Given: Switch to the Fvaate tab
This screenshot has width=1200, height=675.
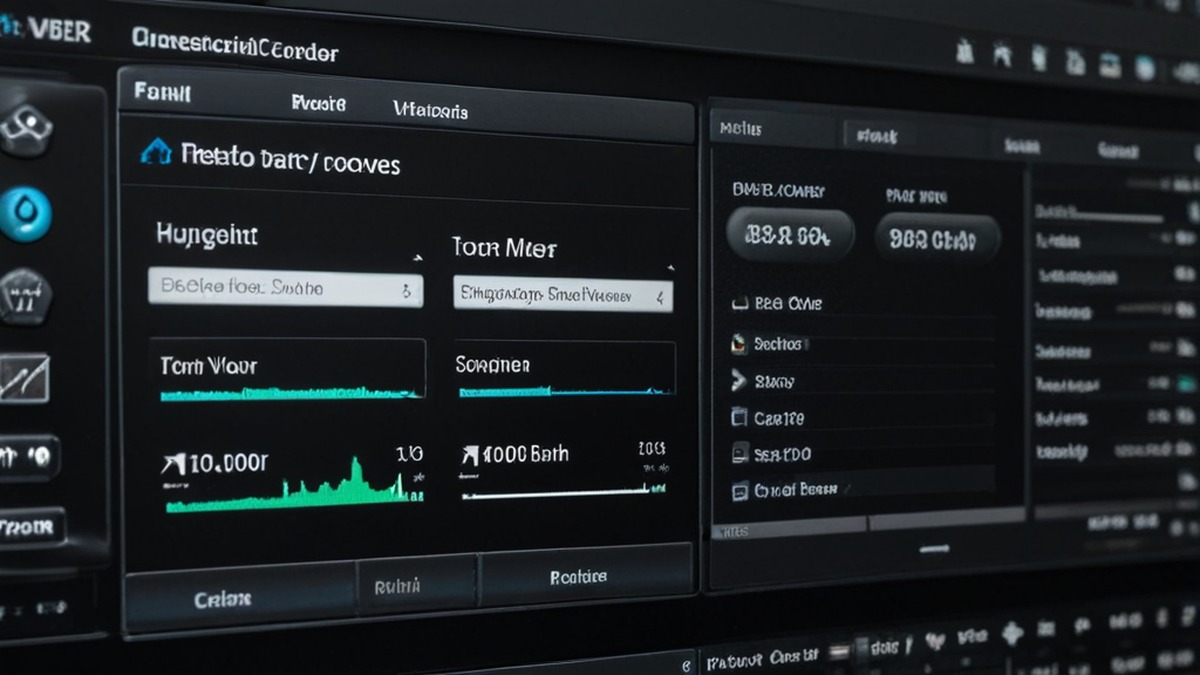Looking at the screenshot, I should pyautogui.click(x=318, y=103).
